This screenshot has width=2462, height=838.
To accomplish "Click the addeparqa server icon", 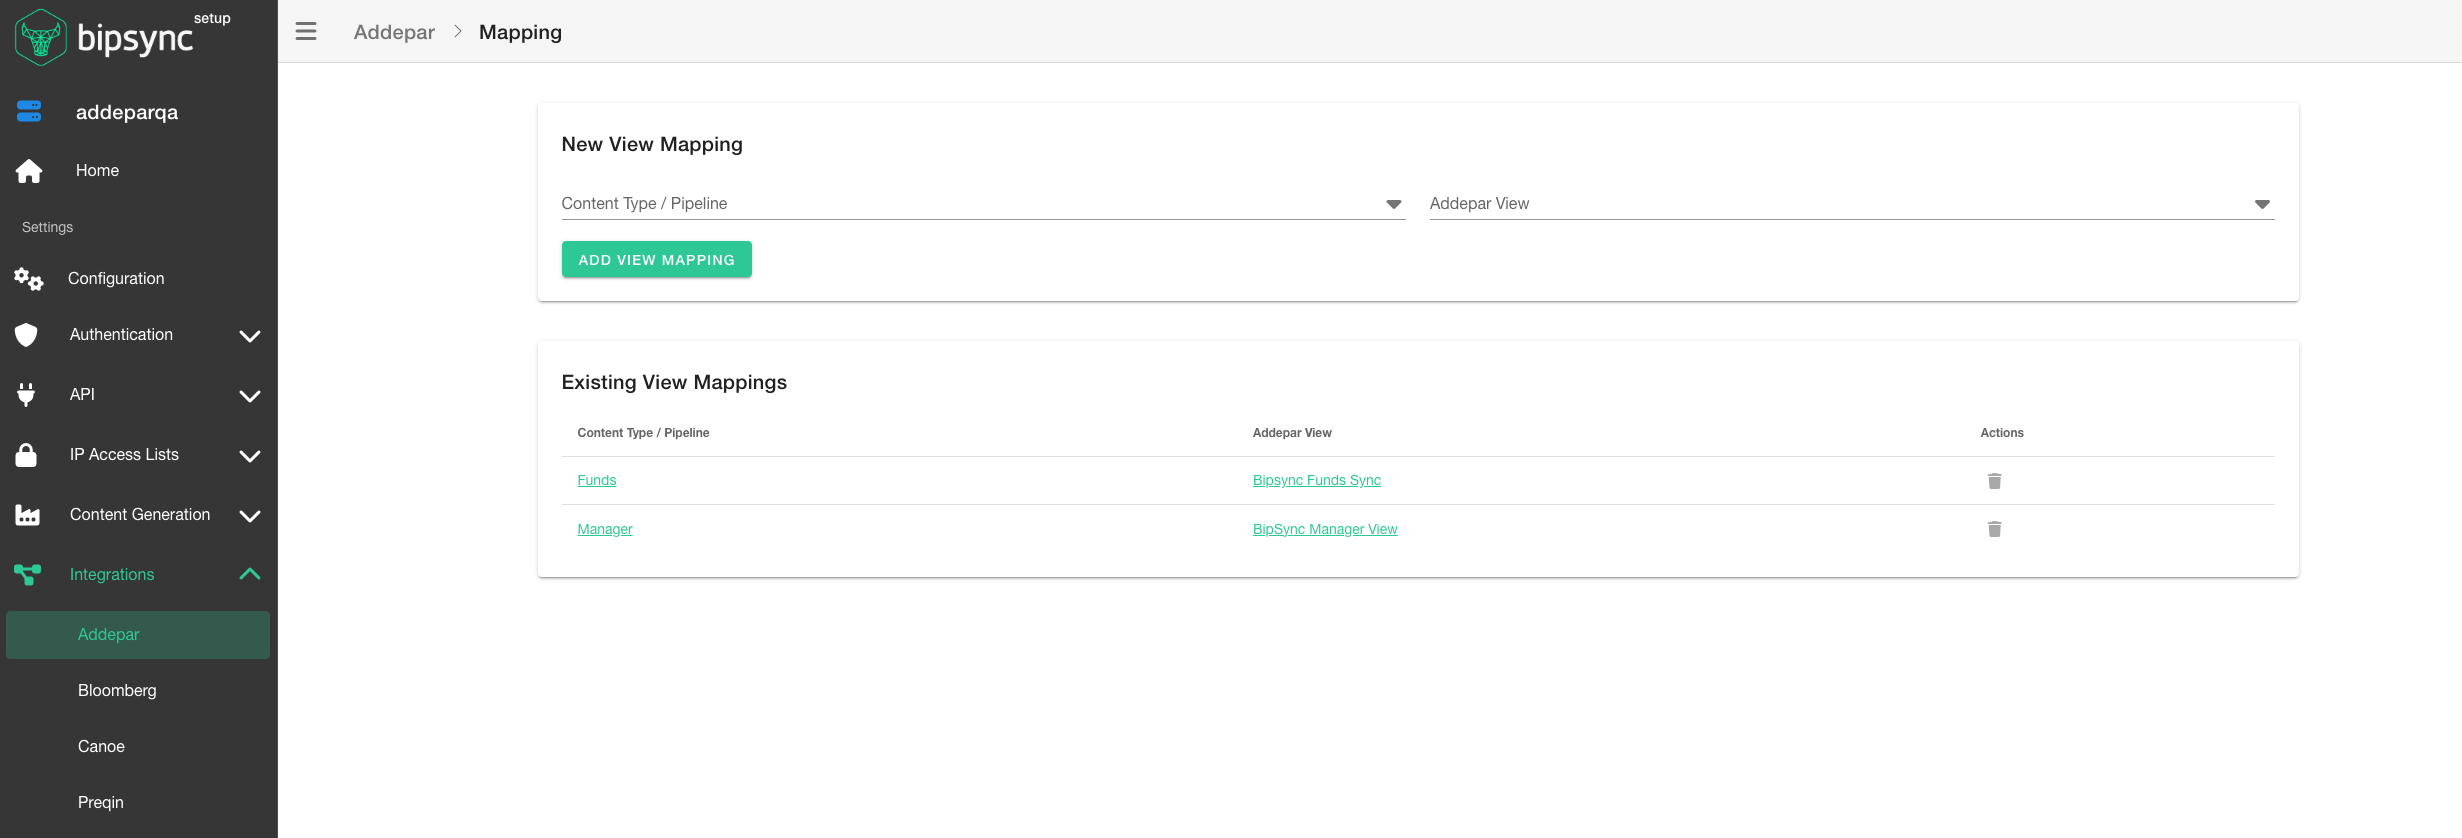I will click(x=29, y=111).
